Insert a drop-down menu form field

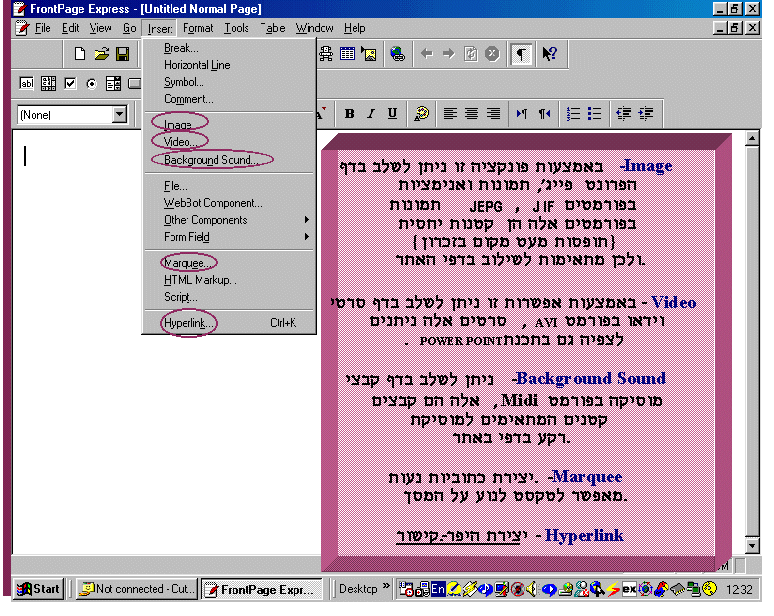click(x=113, y=83)
